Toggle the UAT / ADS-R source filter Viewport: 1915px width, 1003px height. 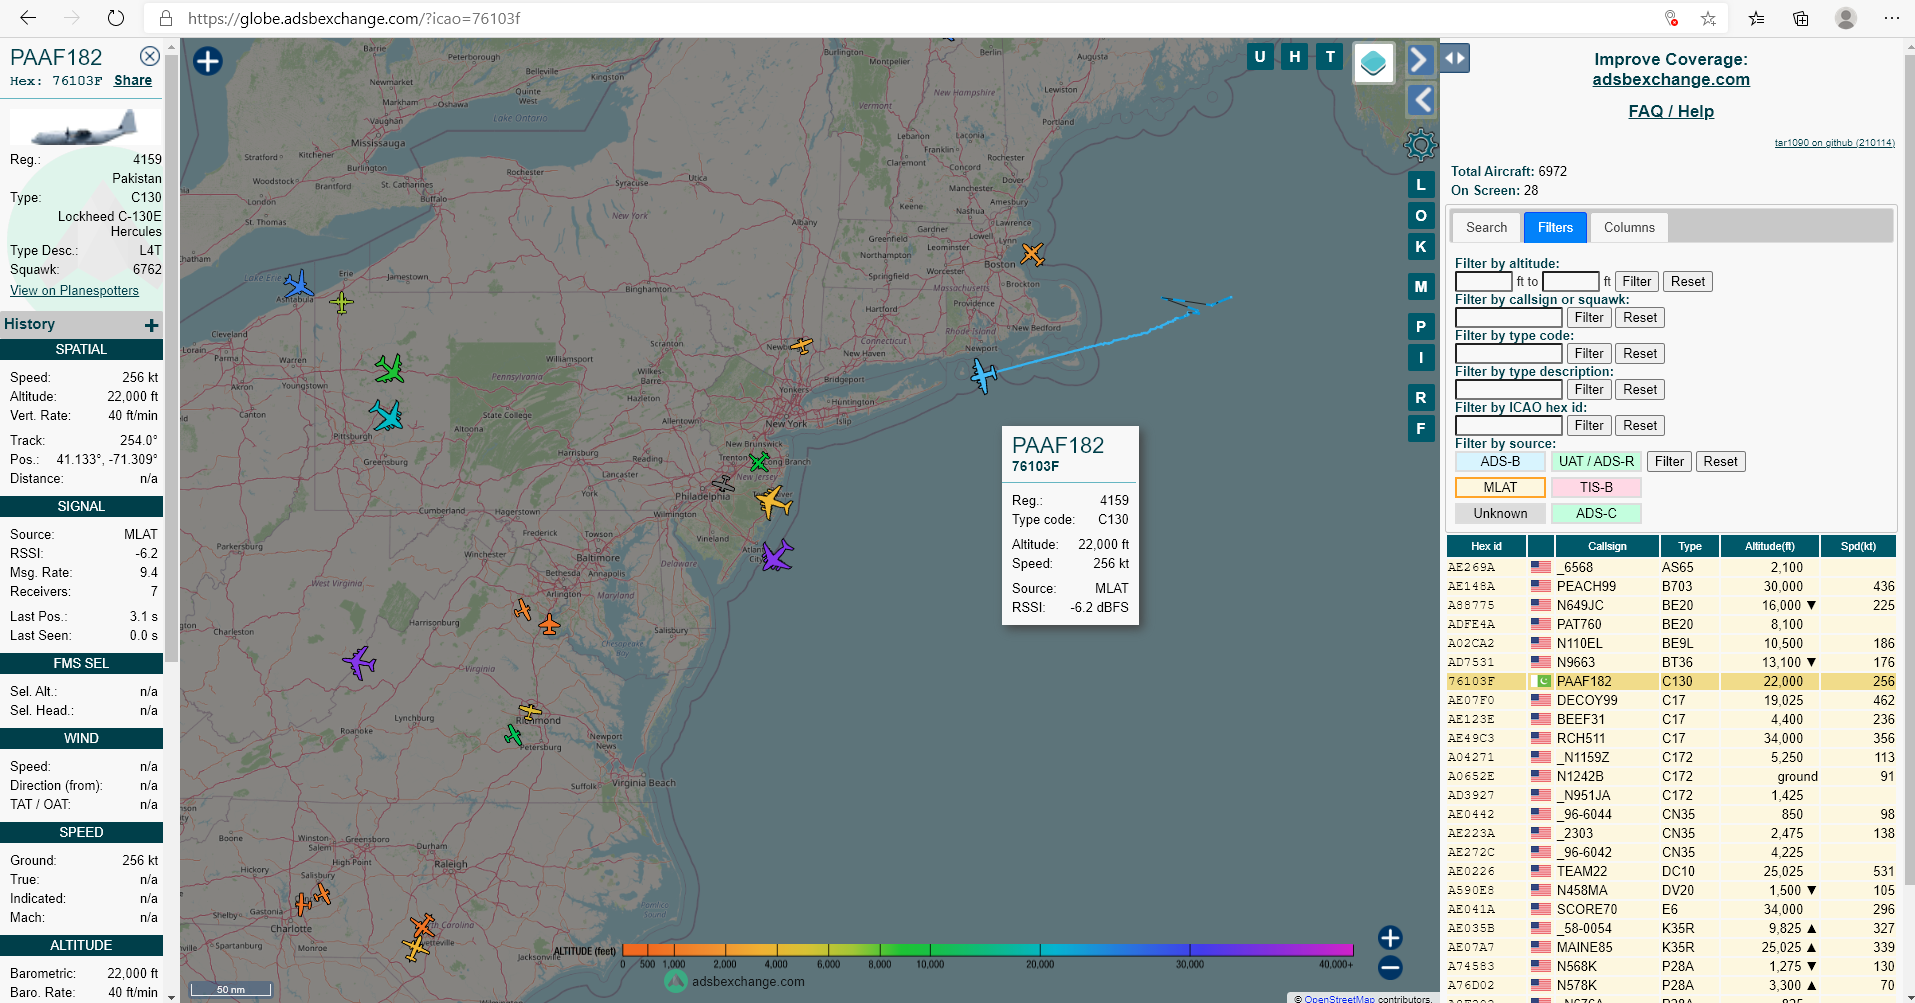point(1596,462)
